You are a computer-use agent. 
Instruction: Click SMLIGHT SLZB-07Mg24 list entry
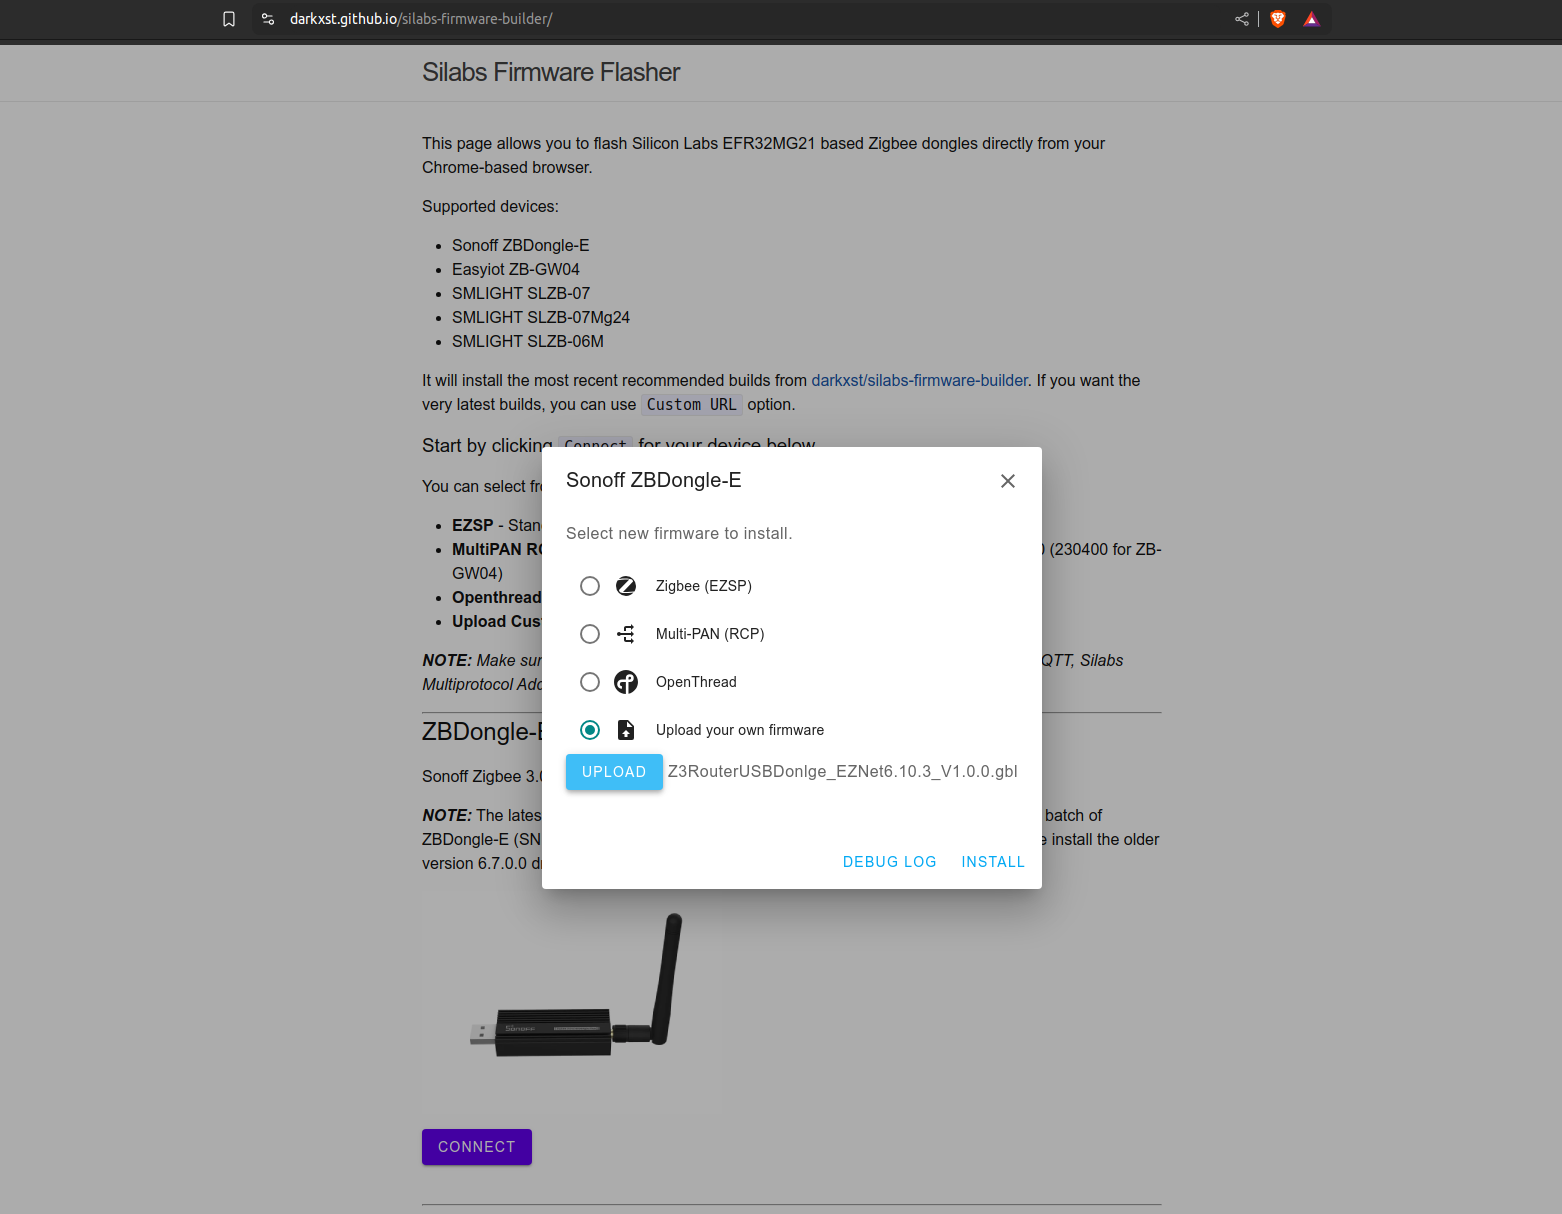pyautogui.click(x=541, y=317)
